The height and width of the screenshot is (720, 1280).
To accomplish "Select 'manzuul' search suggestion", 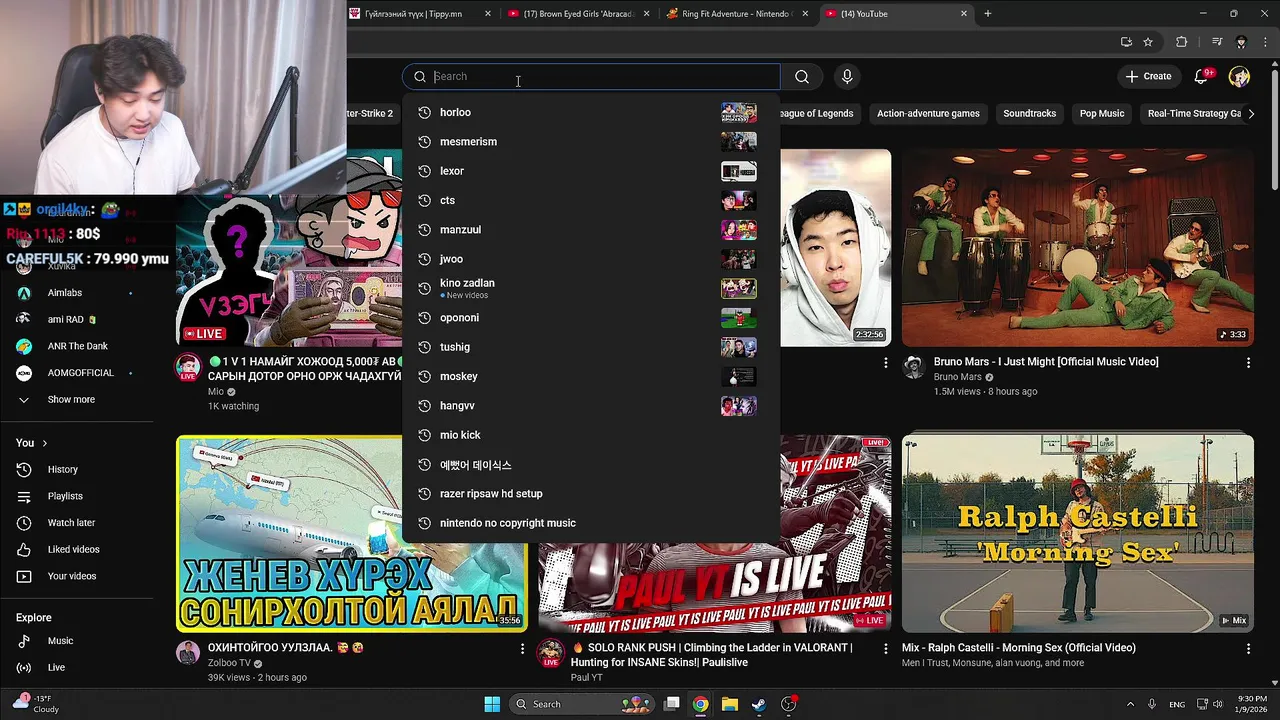I will tap(591, 229).
